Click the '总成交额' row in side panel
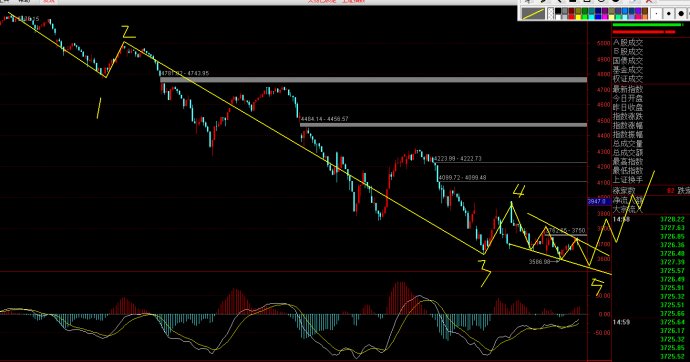The image size is (690, 362). [x=628, y=152]
